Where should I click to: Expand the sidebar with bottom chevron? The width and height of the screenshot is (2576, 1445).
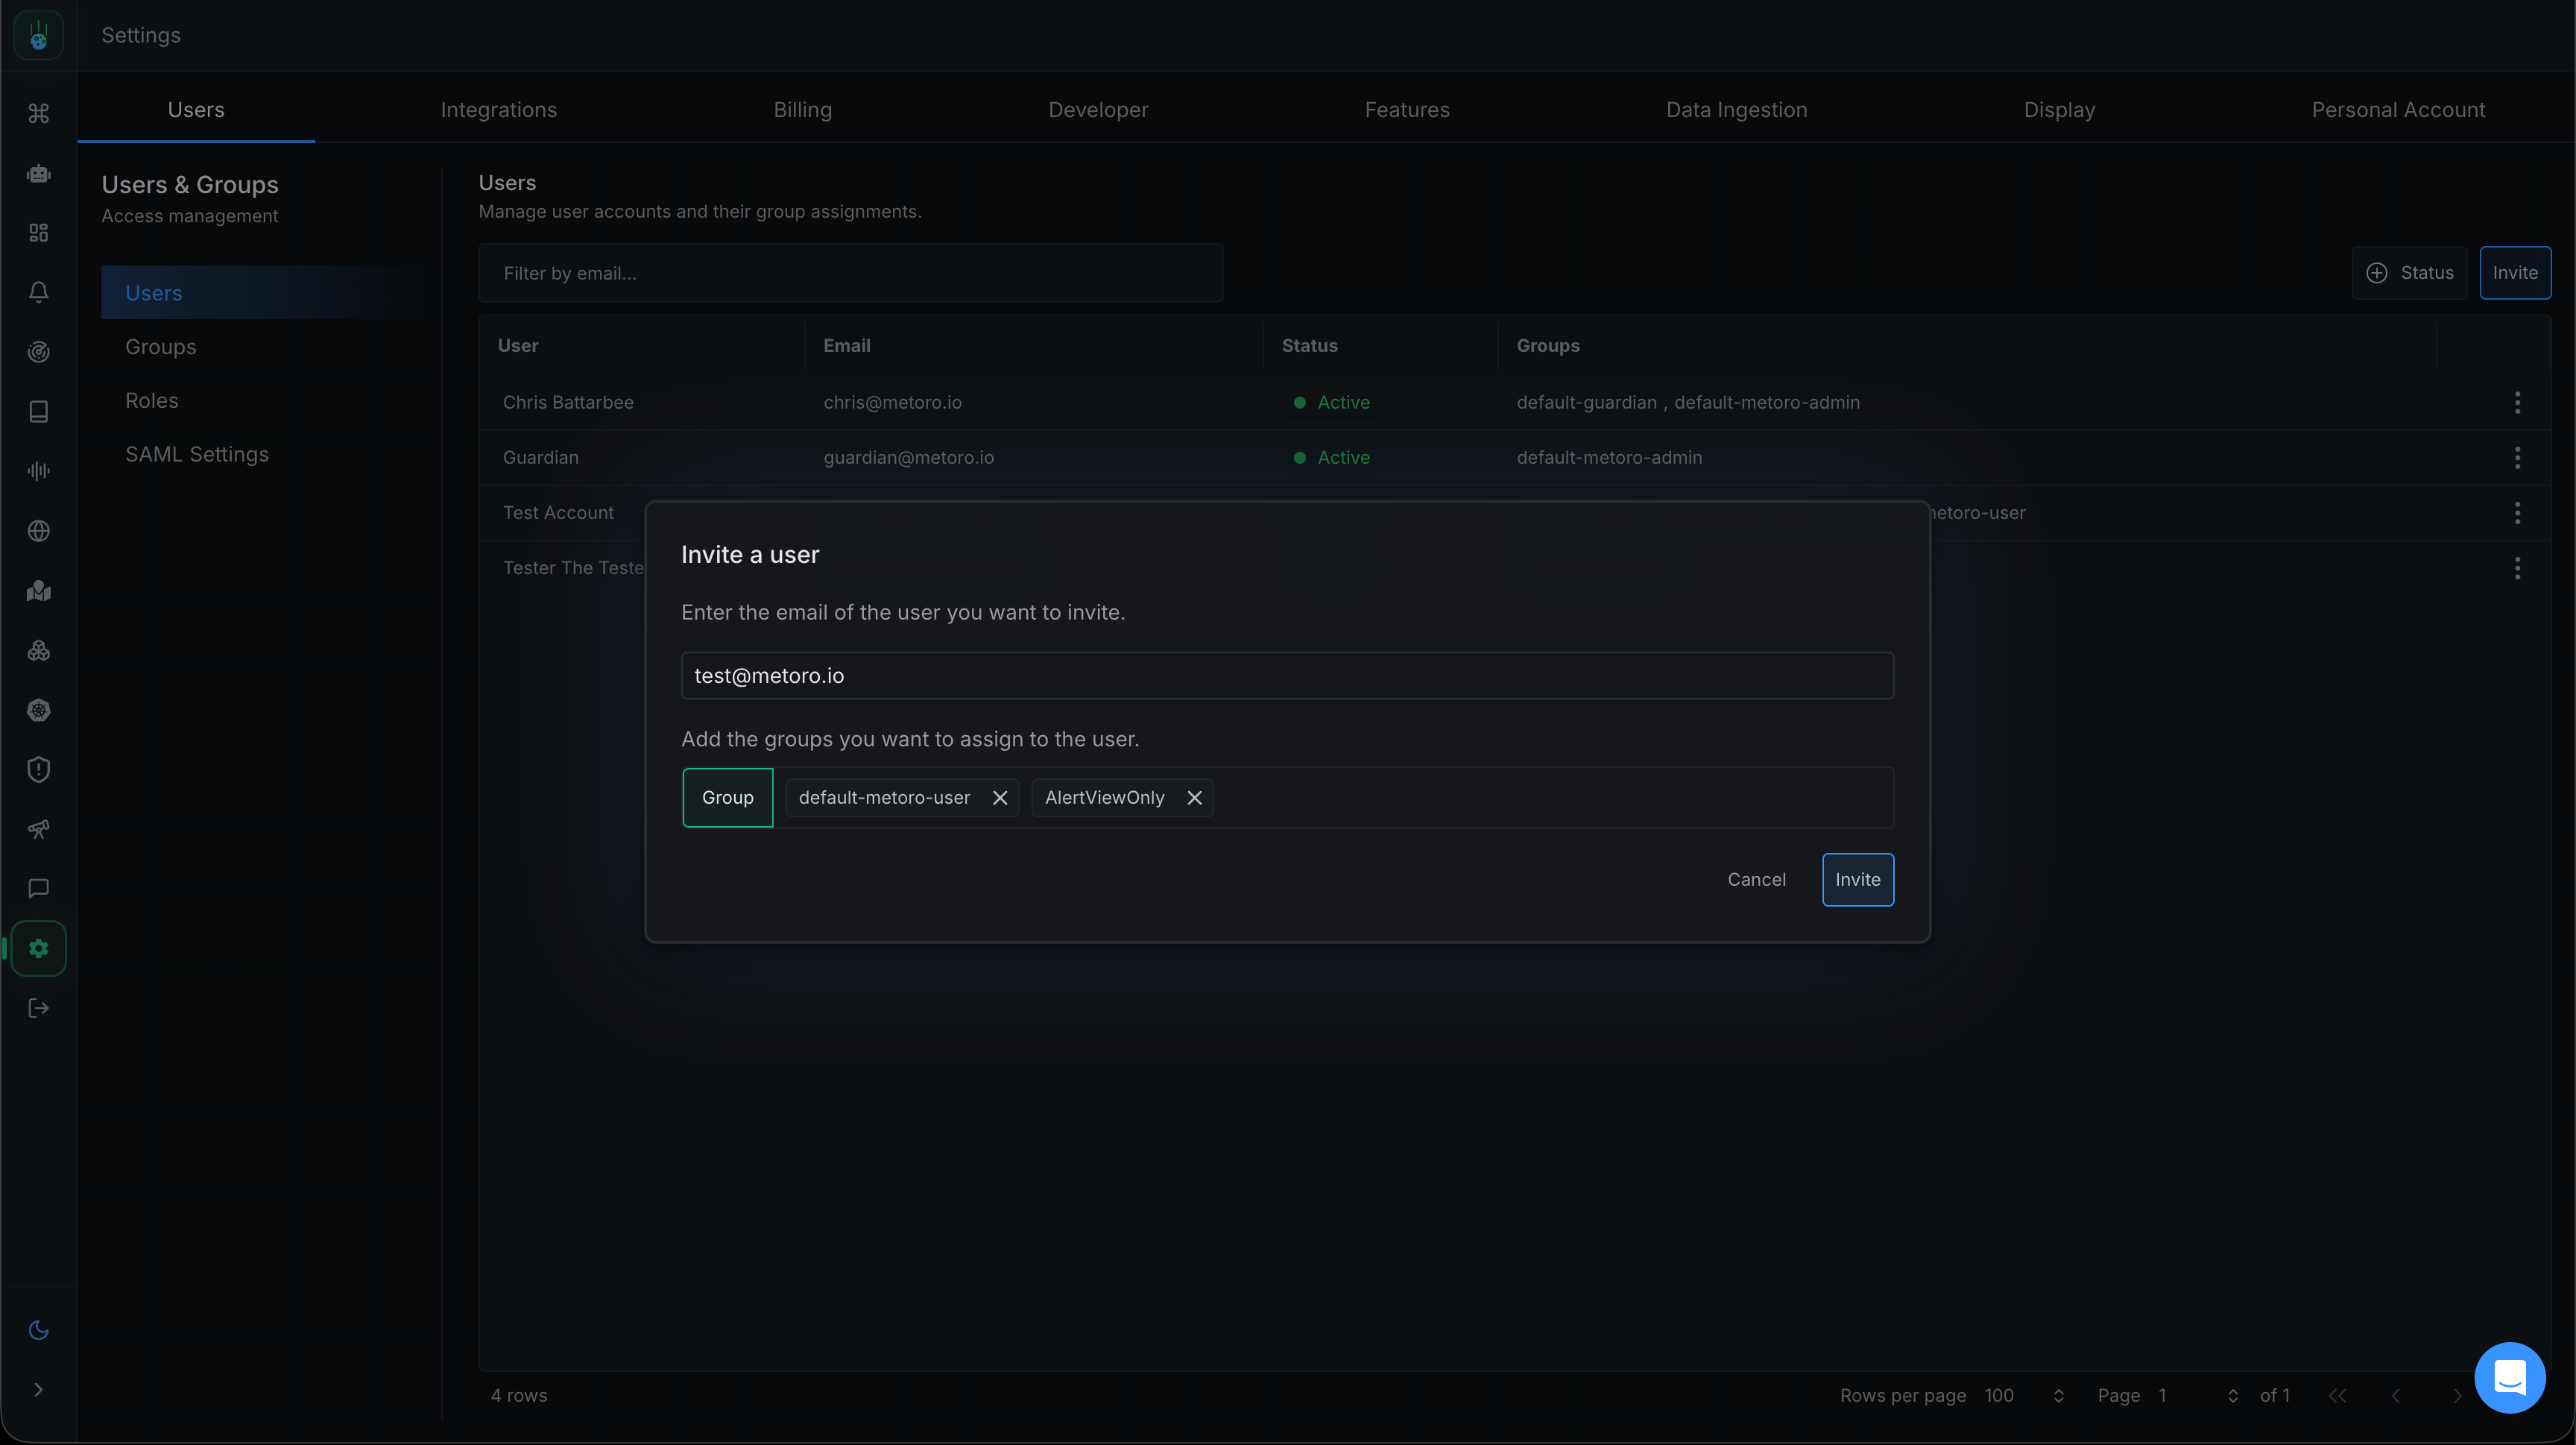tap(38, 1390)
